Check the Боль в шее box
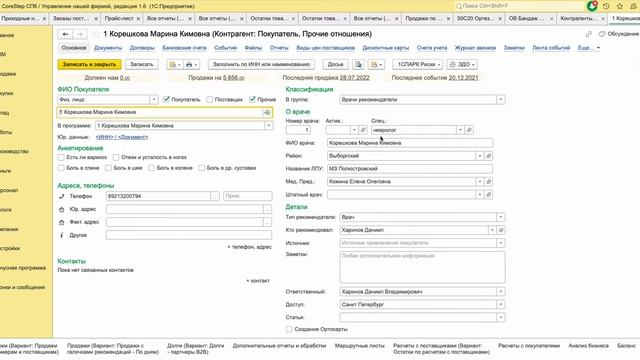 click(108, 168)
